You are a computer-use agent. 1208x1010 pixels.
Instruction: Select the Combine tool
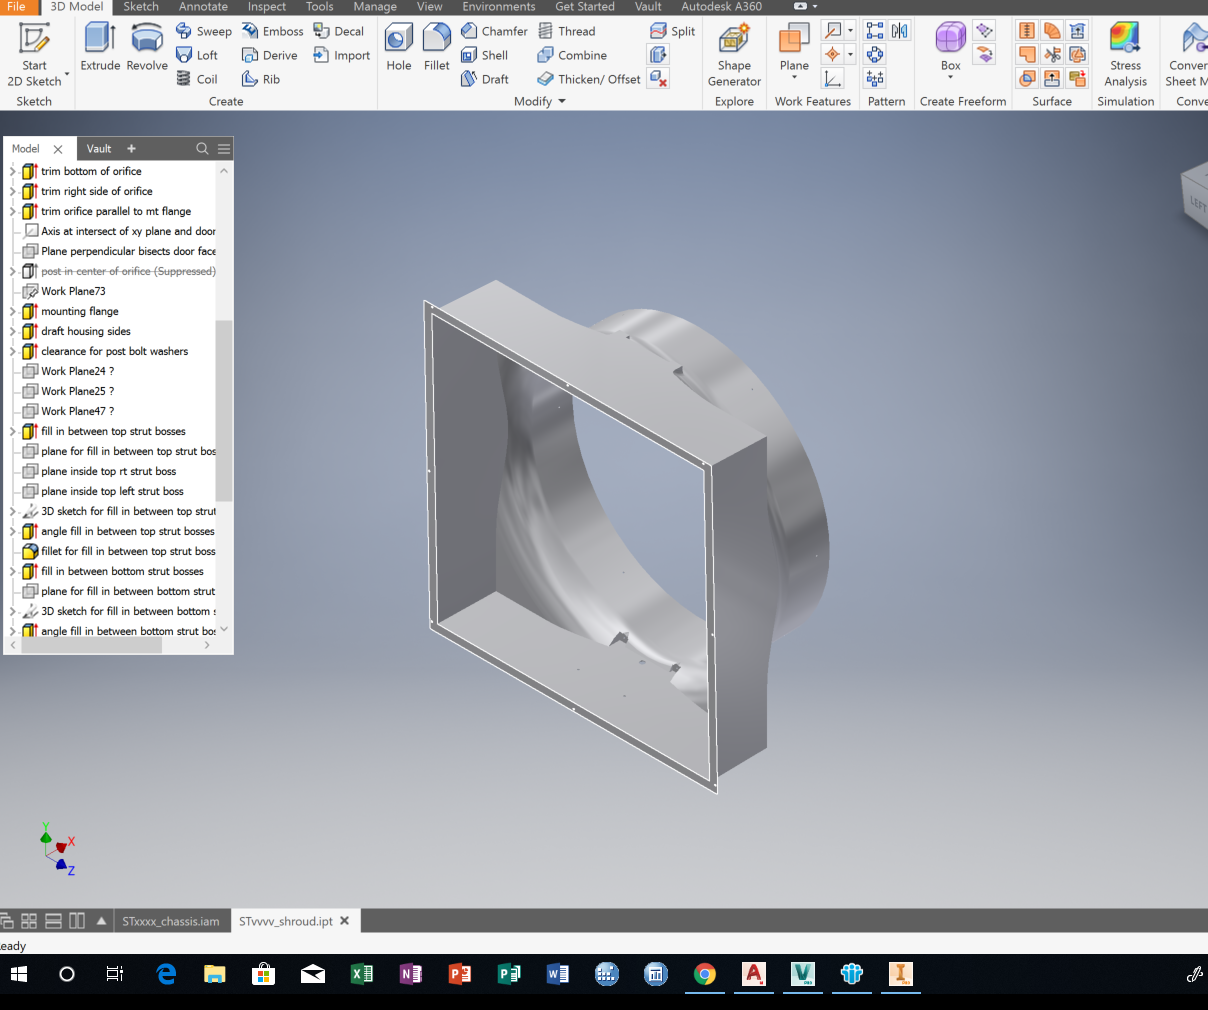pos(572,55)
